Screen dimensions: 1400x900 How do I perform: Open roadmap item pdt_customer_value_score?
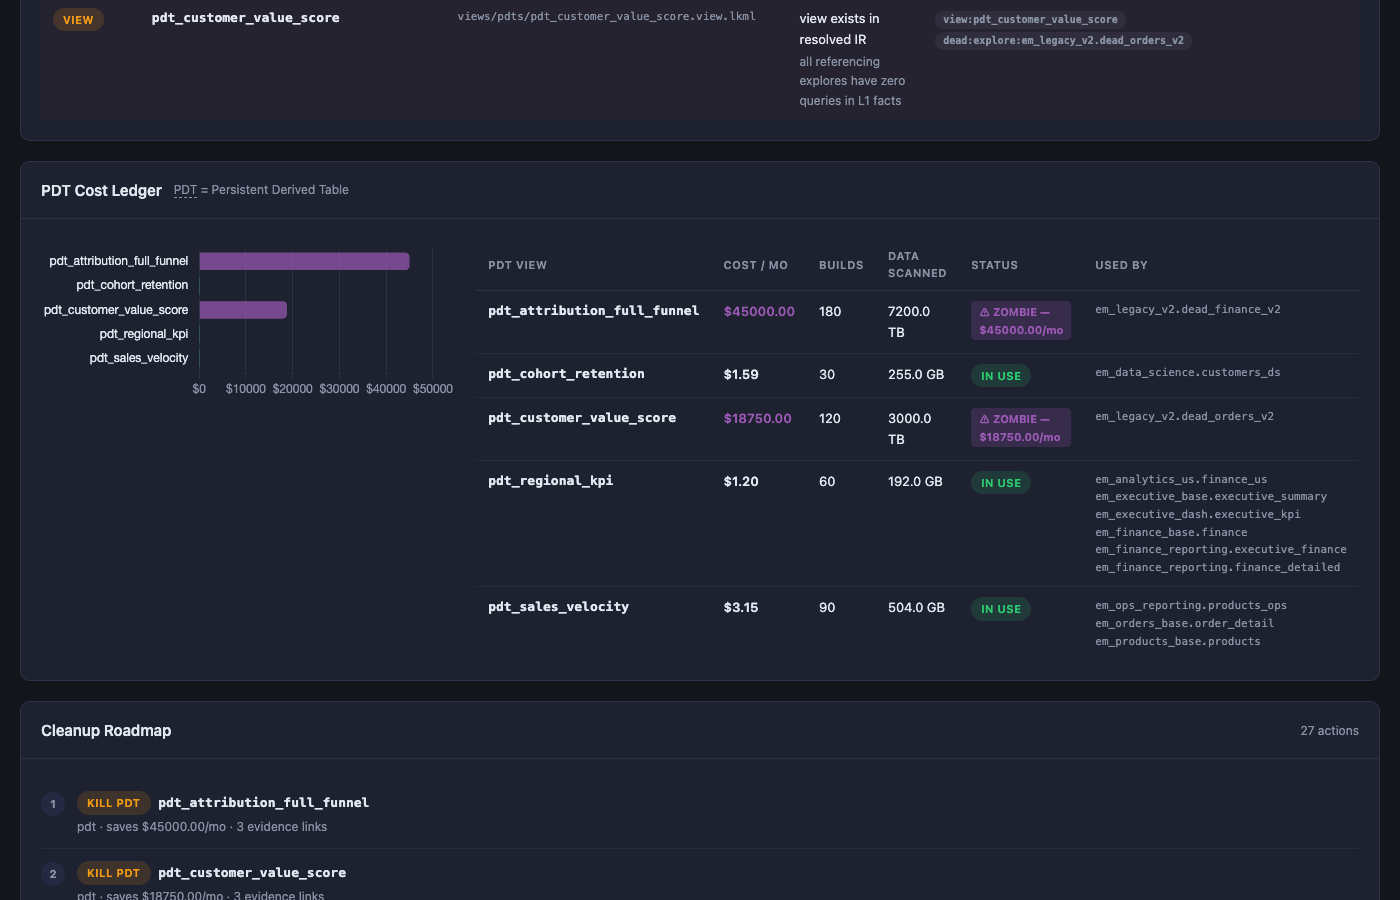tap(252, 873)
